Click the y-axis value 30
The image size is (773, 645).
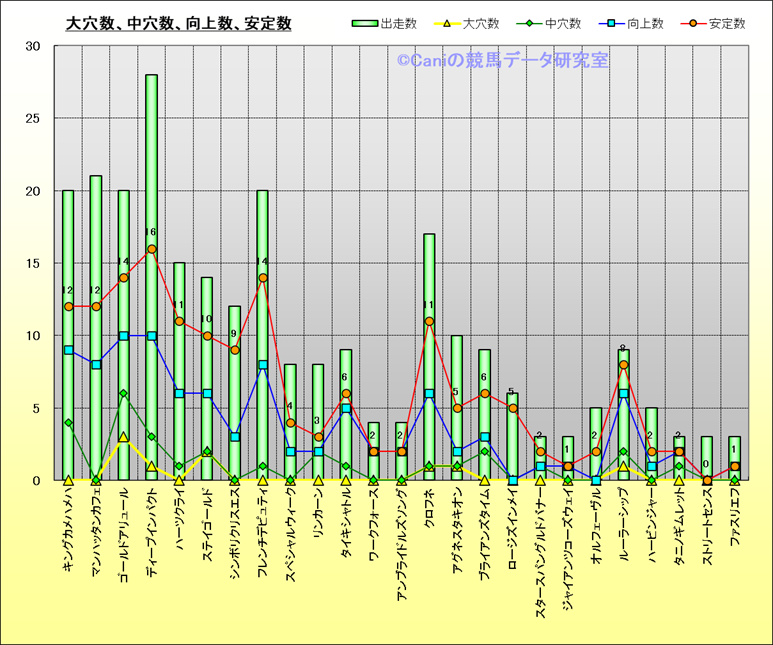pos(33,46)
